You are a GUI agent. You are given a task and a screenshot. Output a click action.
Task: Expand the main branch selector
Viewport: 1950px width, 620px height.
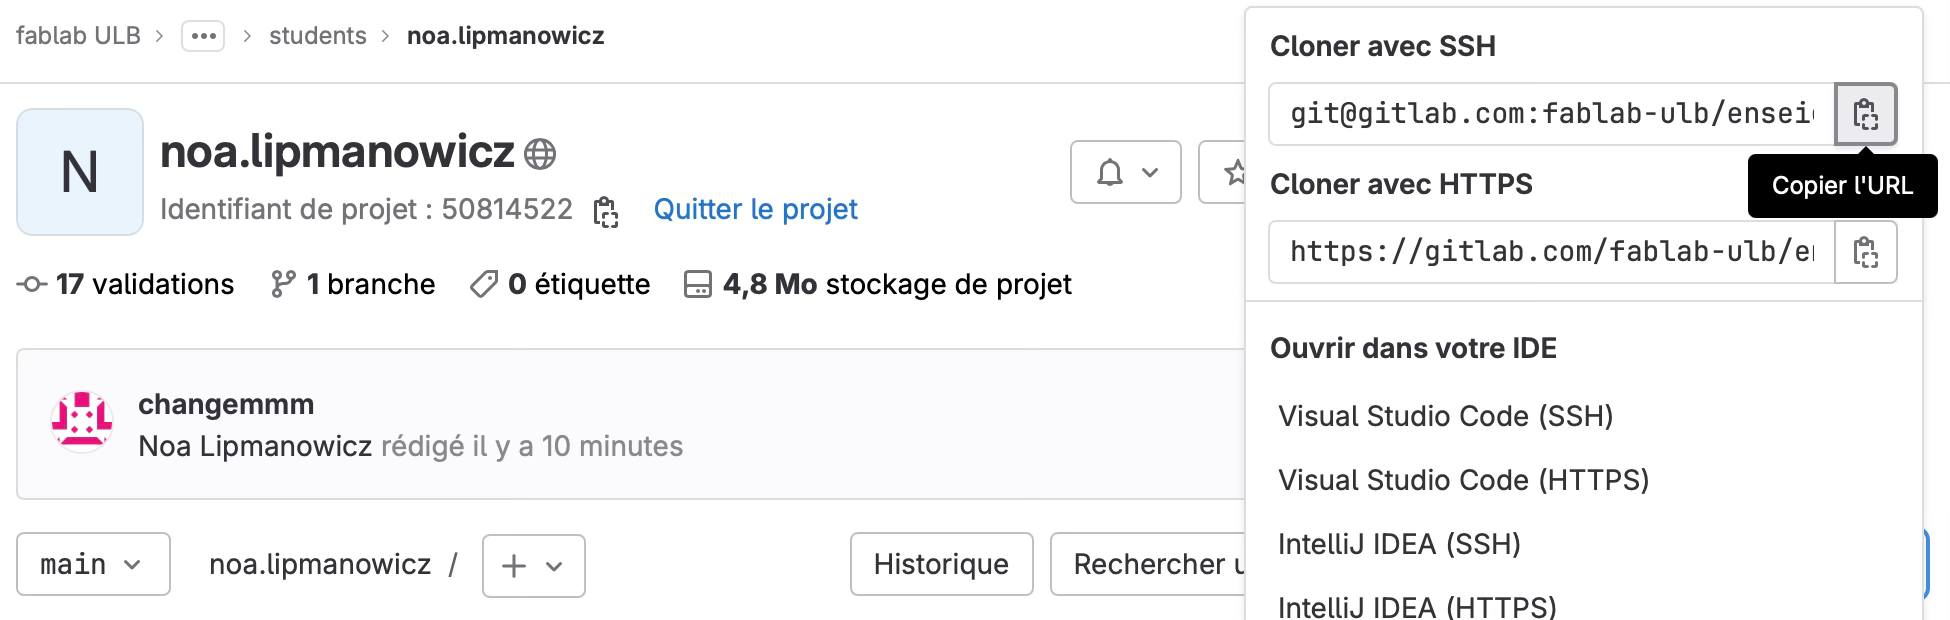(93, 565)
